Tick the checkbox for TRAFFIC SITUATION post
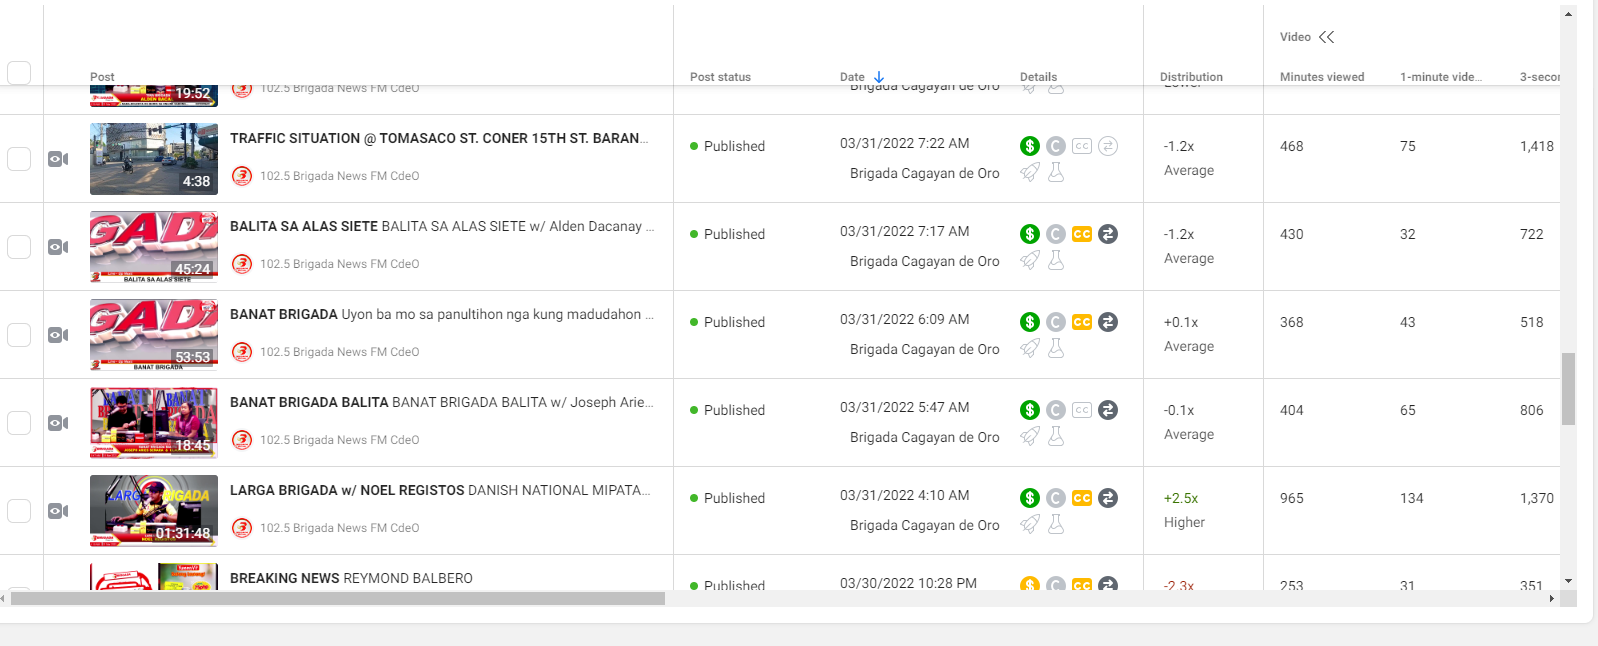Screen dimensions: 1598x646 coord(19,159)
